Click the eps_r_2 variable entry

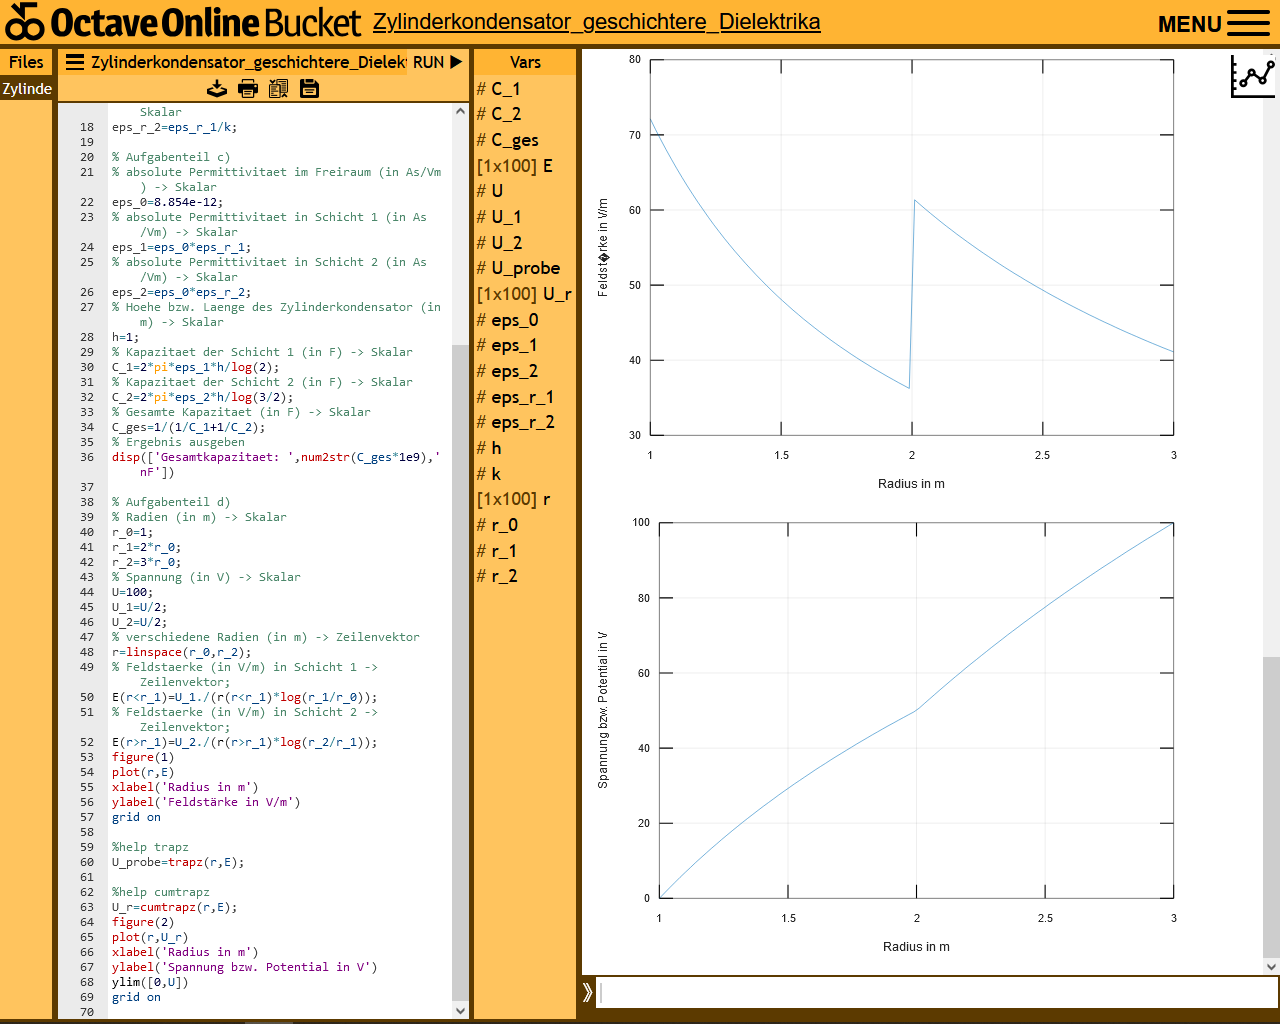(x=522, y=422)
